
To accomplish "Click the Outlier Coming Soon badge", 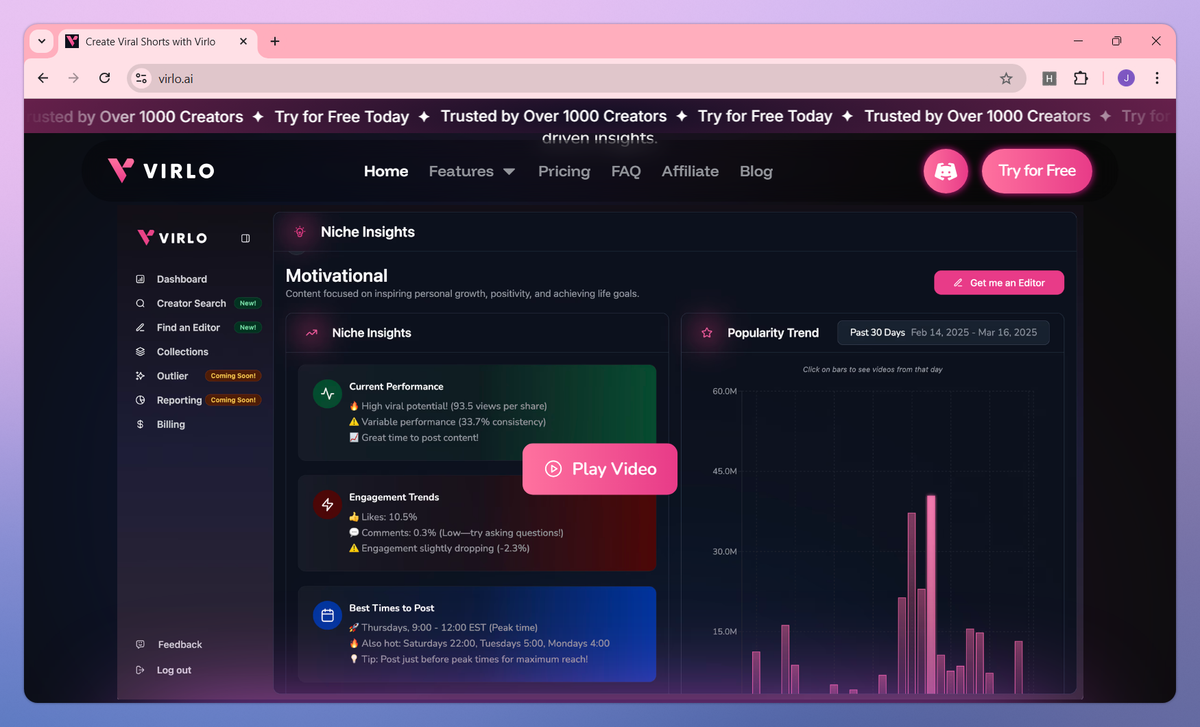I will pos(233,376).
